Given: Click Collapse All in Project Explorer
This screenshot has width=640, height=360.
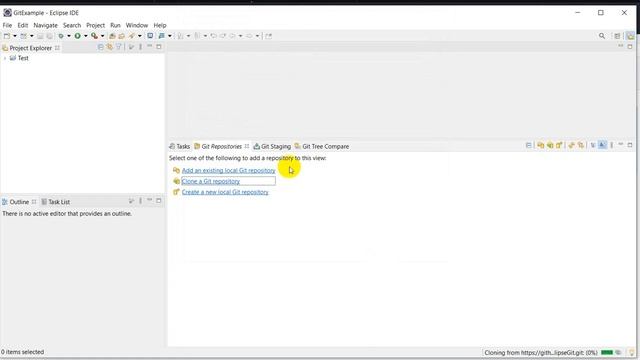Looking at the screenshot, I should pos(100,47).
